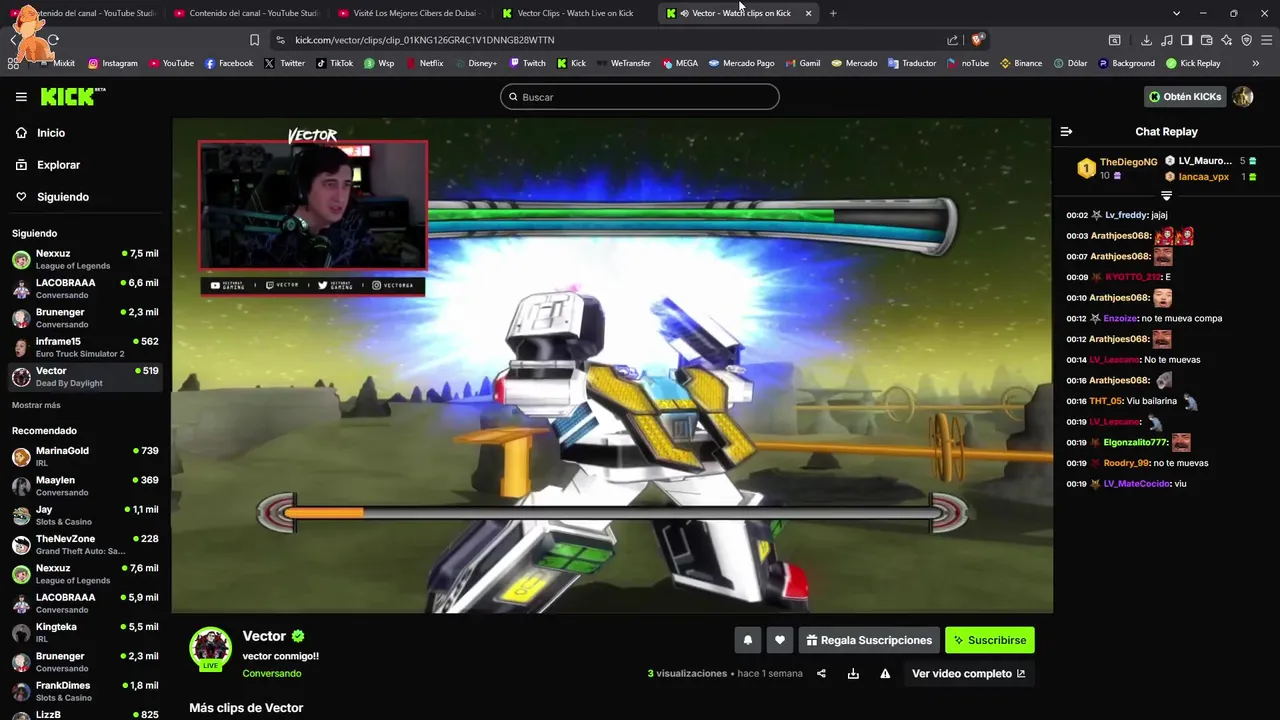This screenshot has width=1280, height=720.
Task: Switch to second YouTube Studio tab
Action: pos(246,13)
